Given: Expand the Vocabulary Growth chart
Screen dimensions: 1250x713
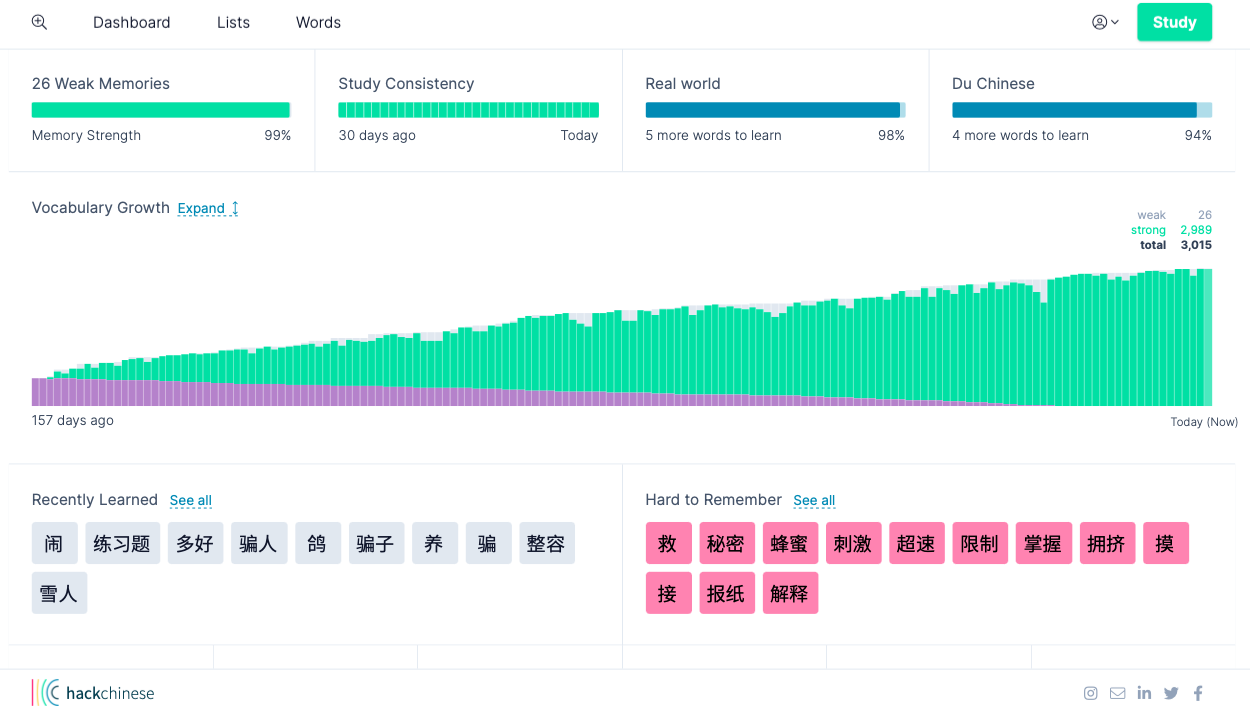Looking at the screenshot, I should click(x=208, y=208).
